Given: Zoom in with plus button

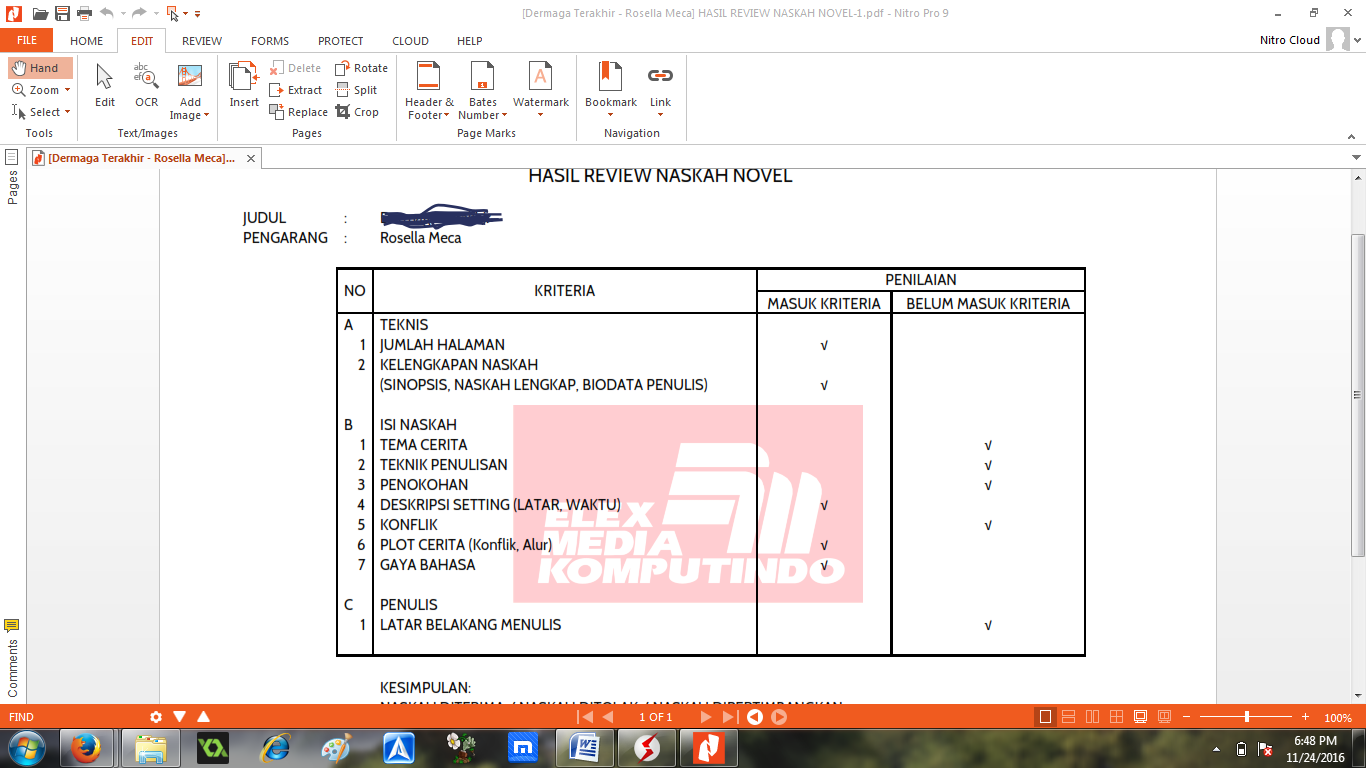Looking at the screenshot, I should (1305, 717).
